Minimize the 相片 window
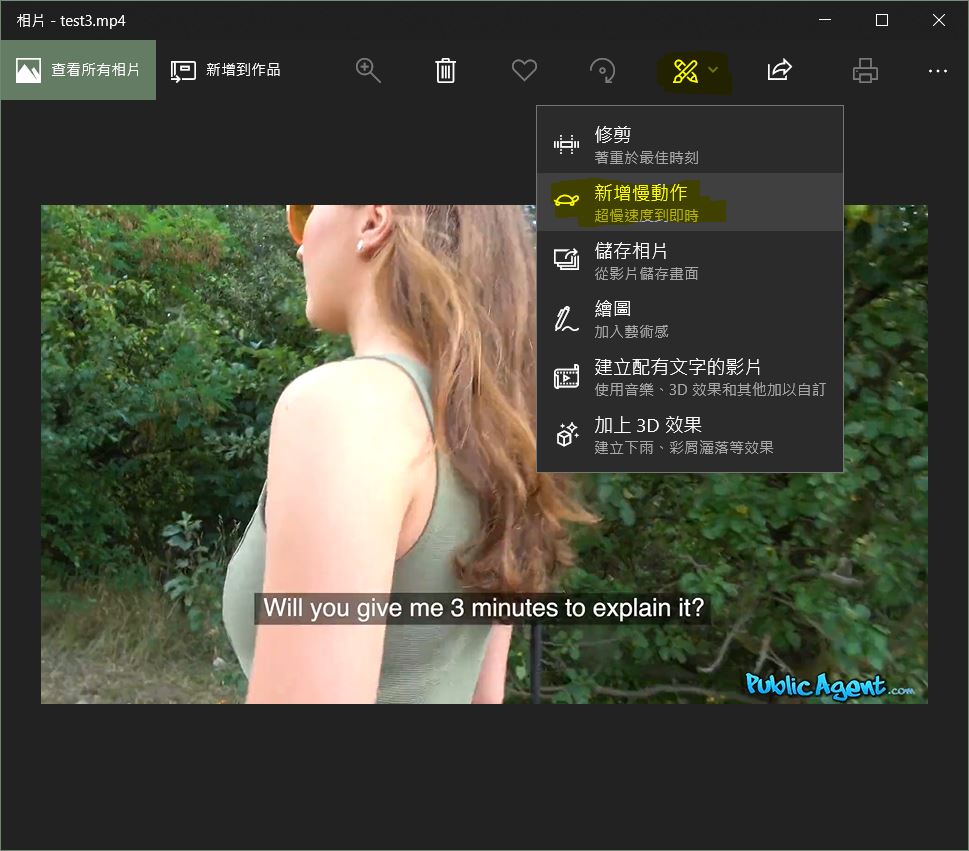969x851 pixels. (824, 20)
